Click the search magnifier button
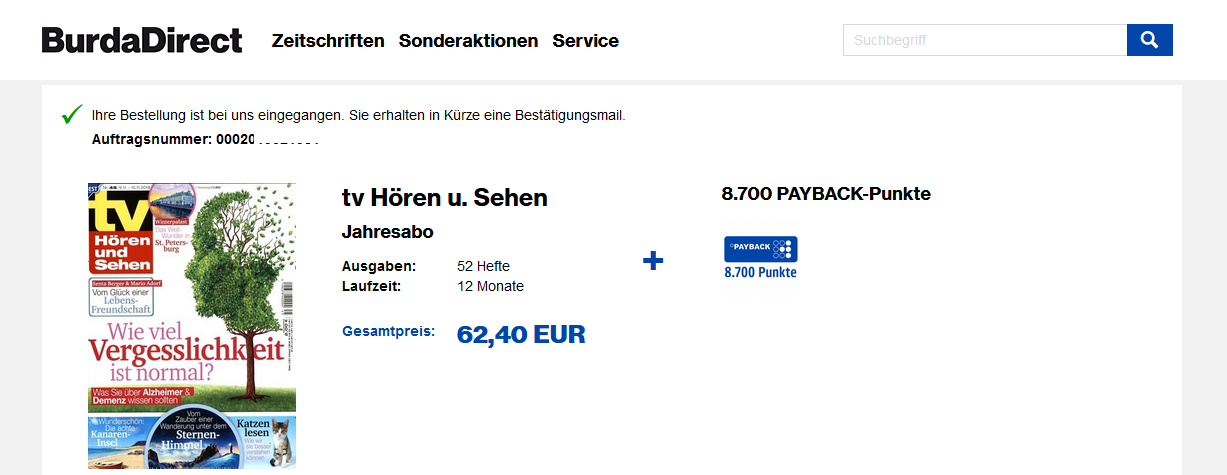 pyautogui.click(x=1149, y=40)
